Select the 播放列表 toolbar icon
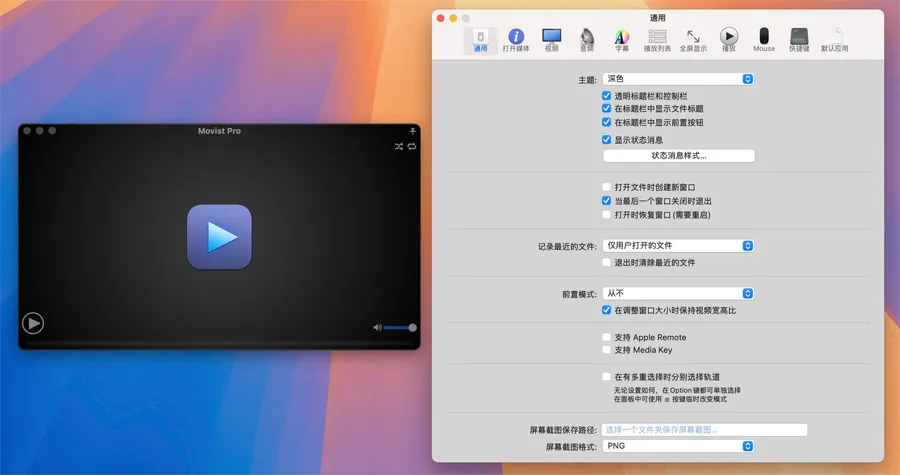Screen dimensions: 900x475 (x=657, y=39)
